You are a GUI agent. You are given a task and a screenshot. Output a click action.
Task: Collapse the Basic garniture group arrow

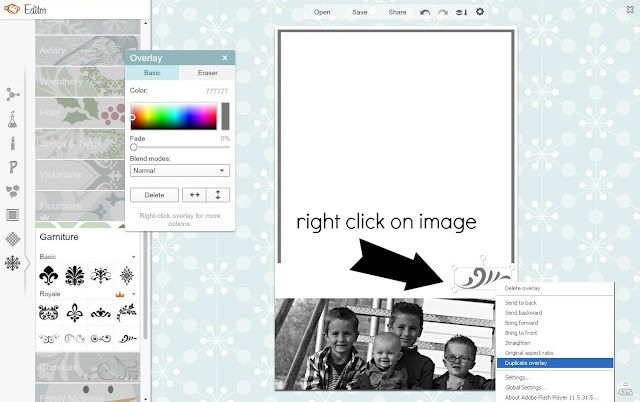click(133, 257)
